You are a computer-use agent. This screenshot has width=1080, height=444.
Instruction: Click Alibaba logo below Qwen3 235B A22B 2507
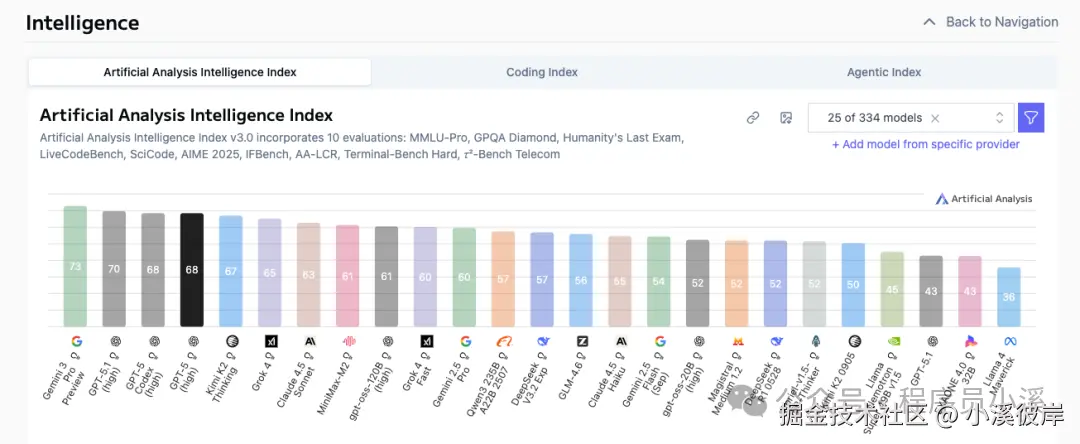(x=503, y=341)
